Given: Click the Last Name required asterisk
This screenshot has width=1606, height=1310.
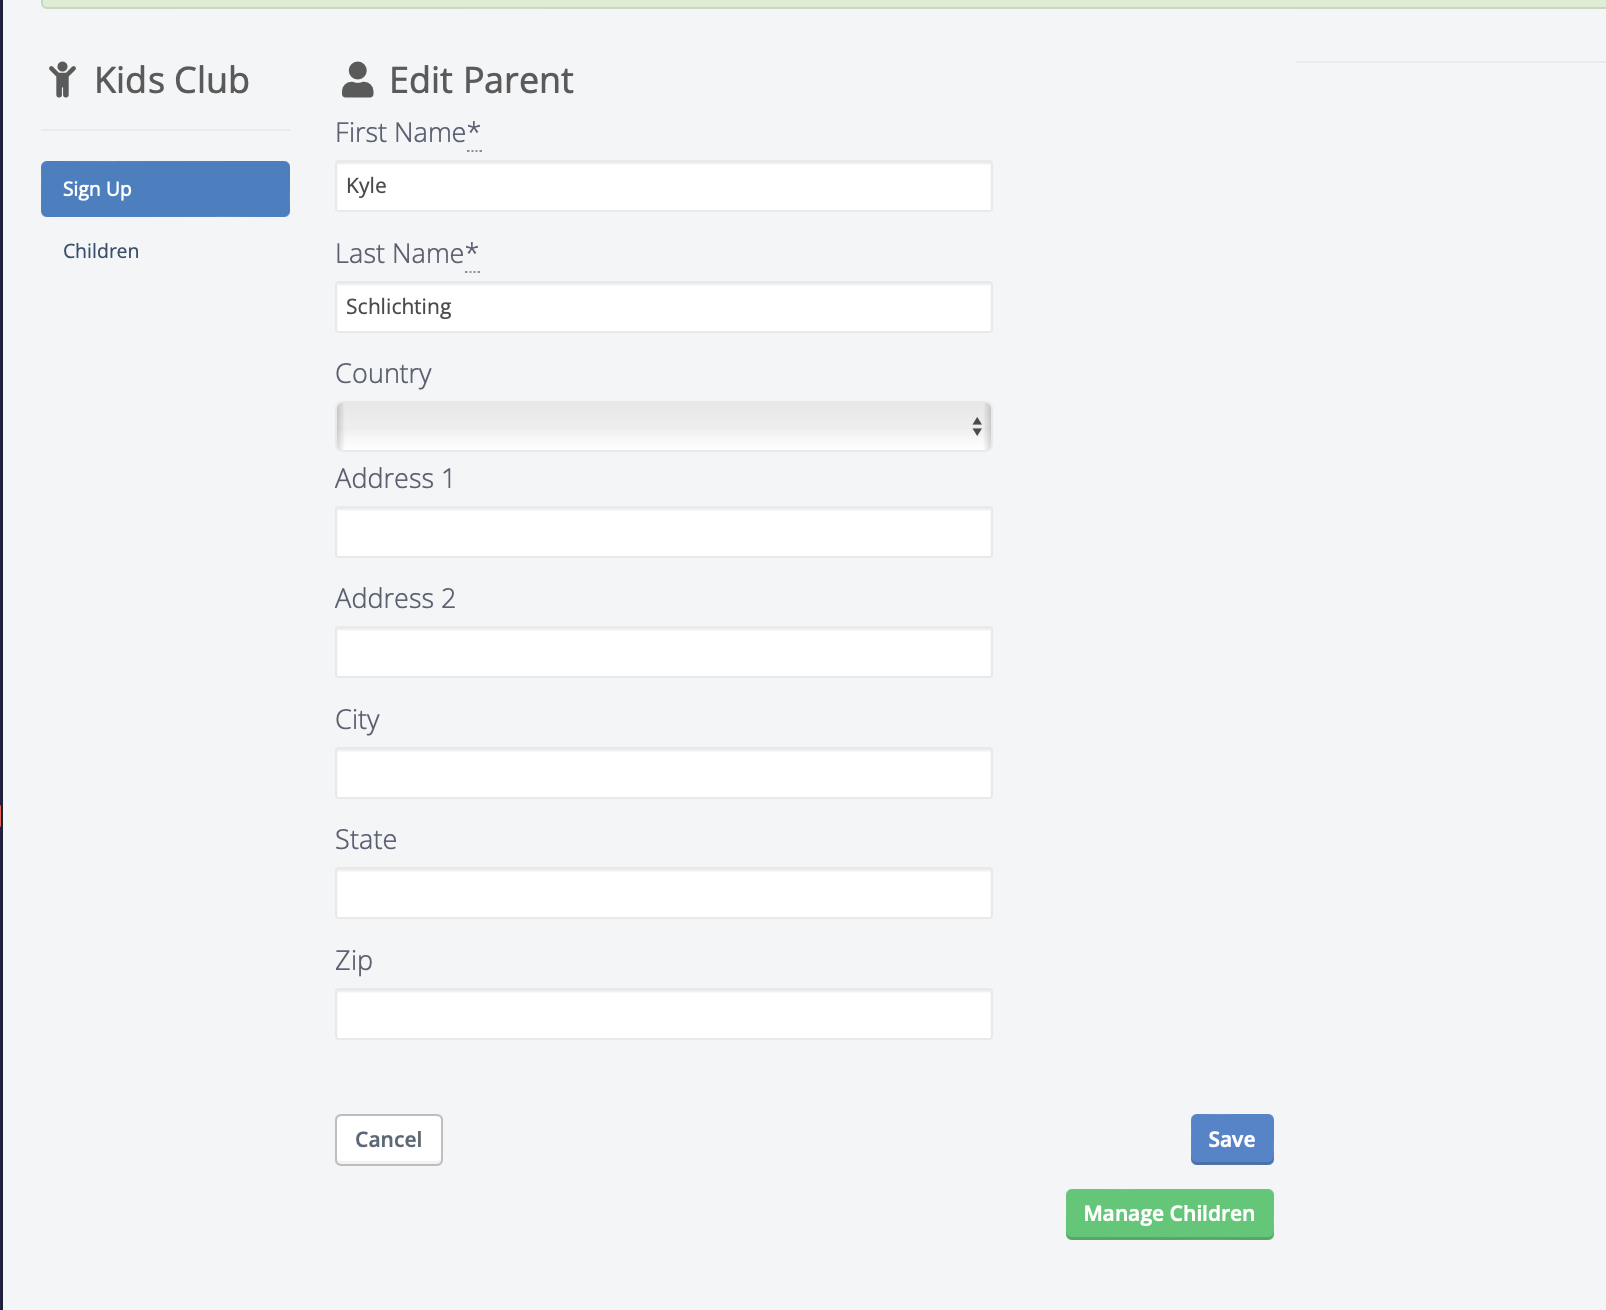Looking at the screenshot, I should point(472,252).
